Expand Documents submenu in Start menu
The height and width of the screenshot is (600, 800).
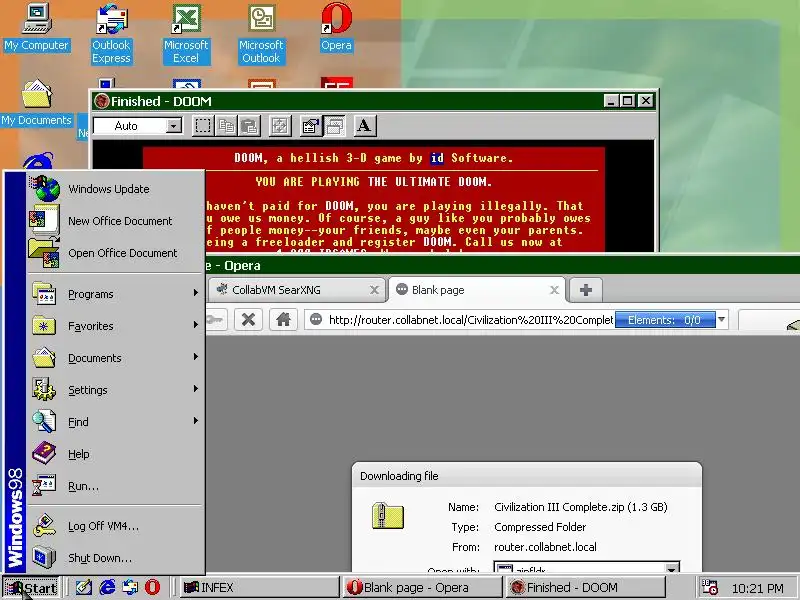click(x=116, y=358)
